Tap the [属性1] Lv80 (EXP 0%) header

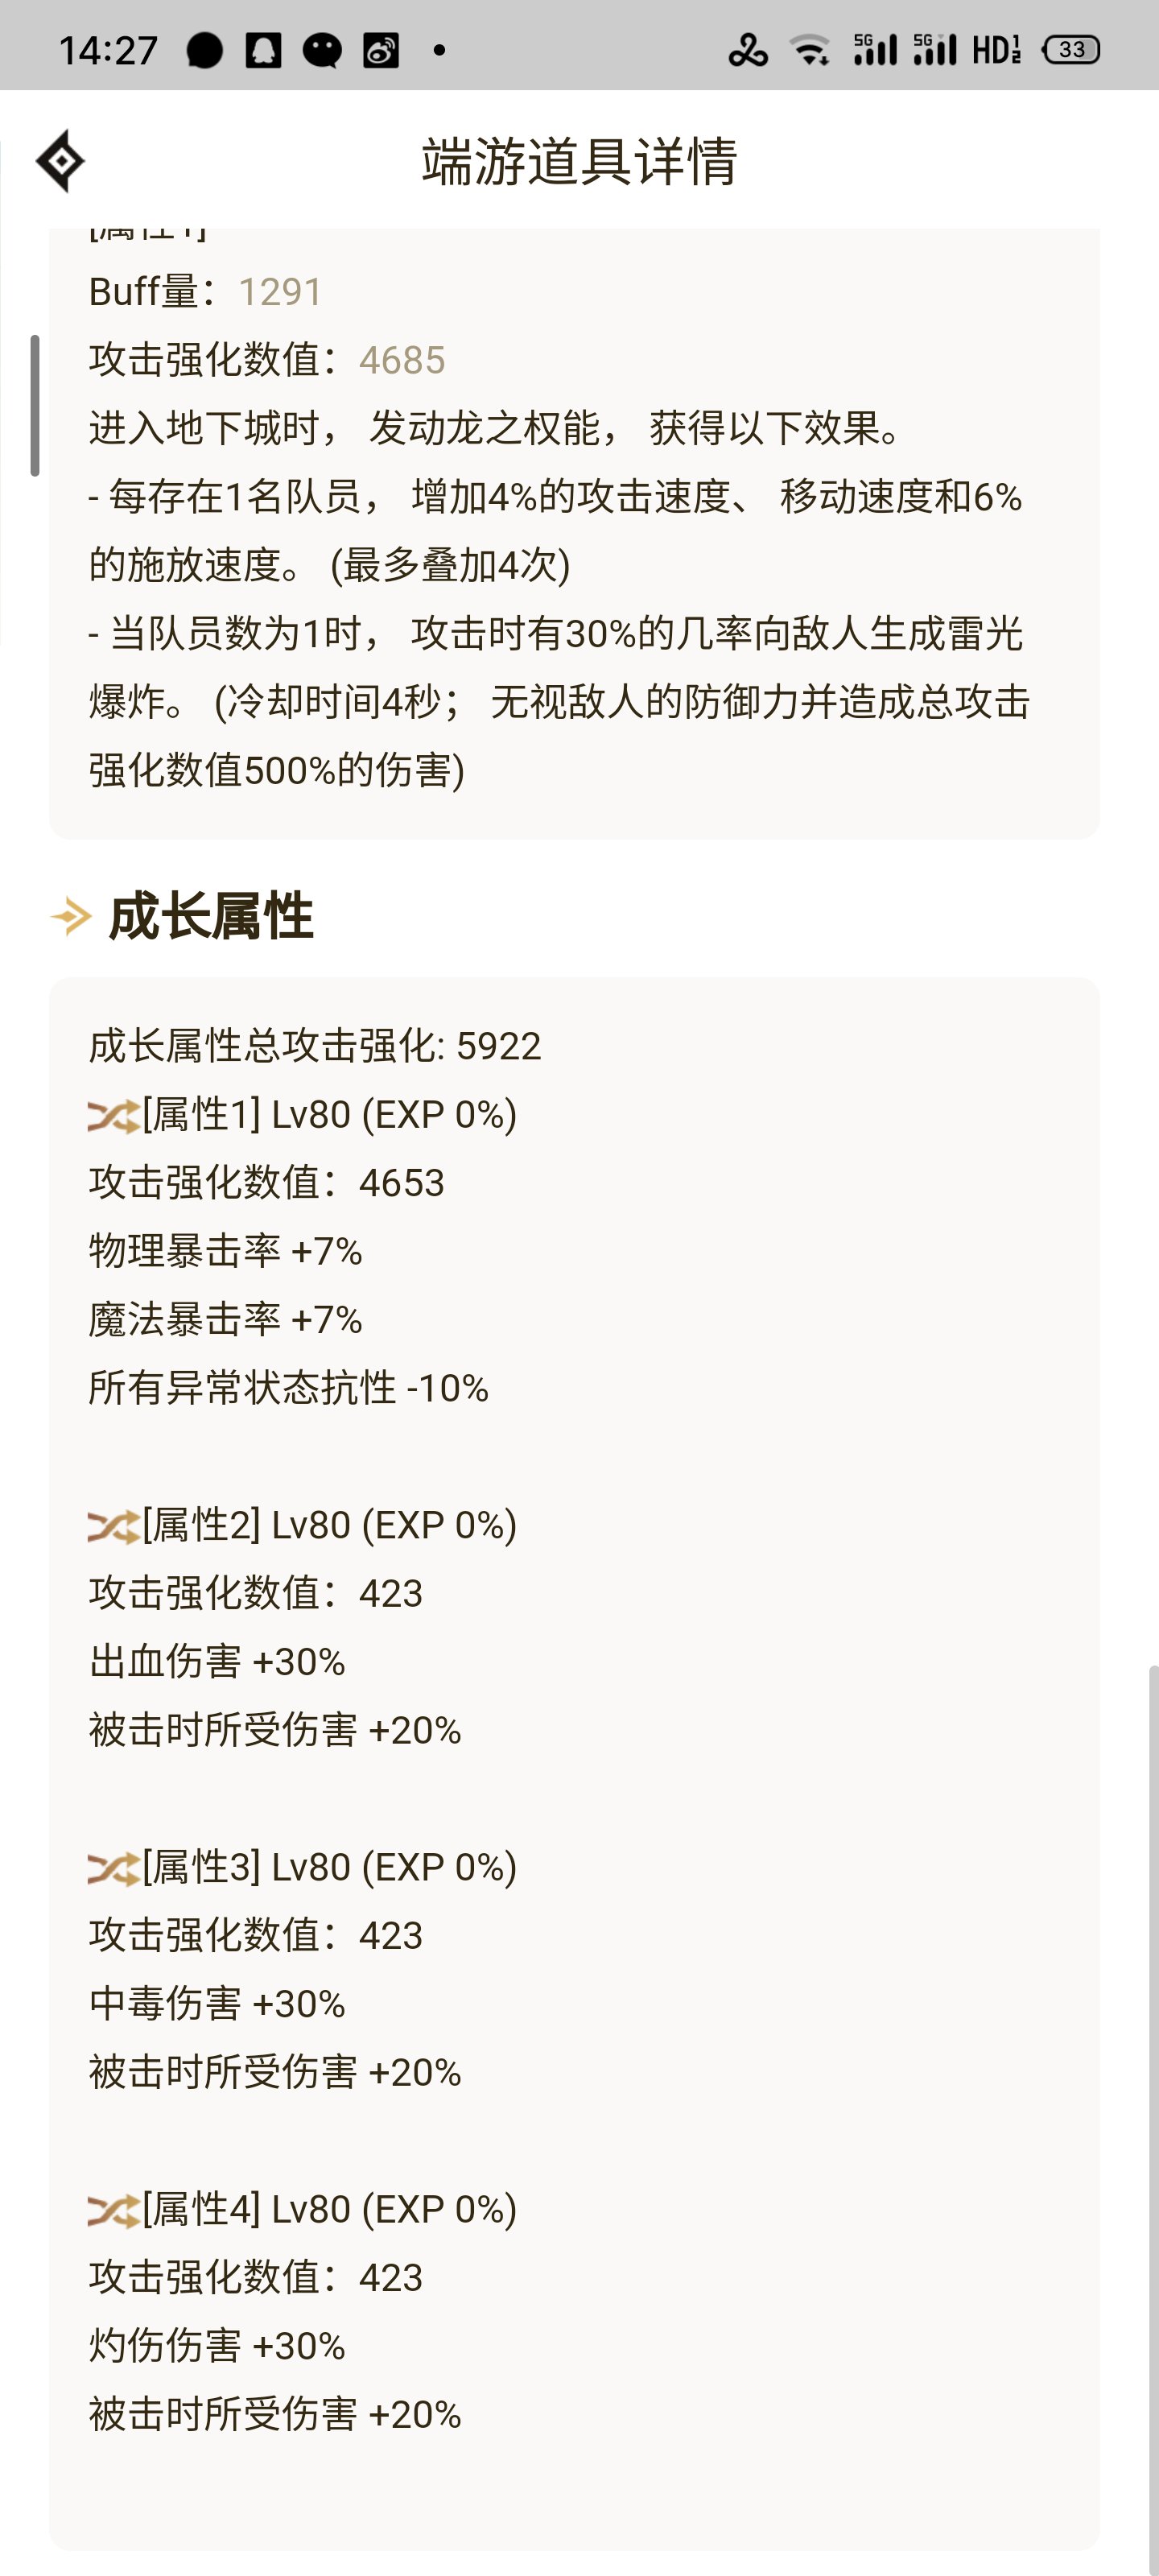click(329, 1114)
